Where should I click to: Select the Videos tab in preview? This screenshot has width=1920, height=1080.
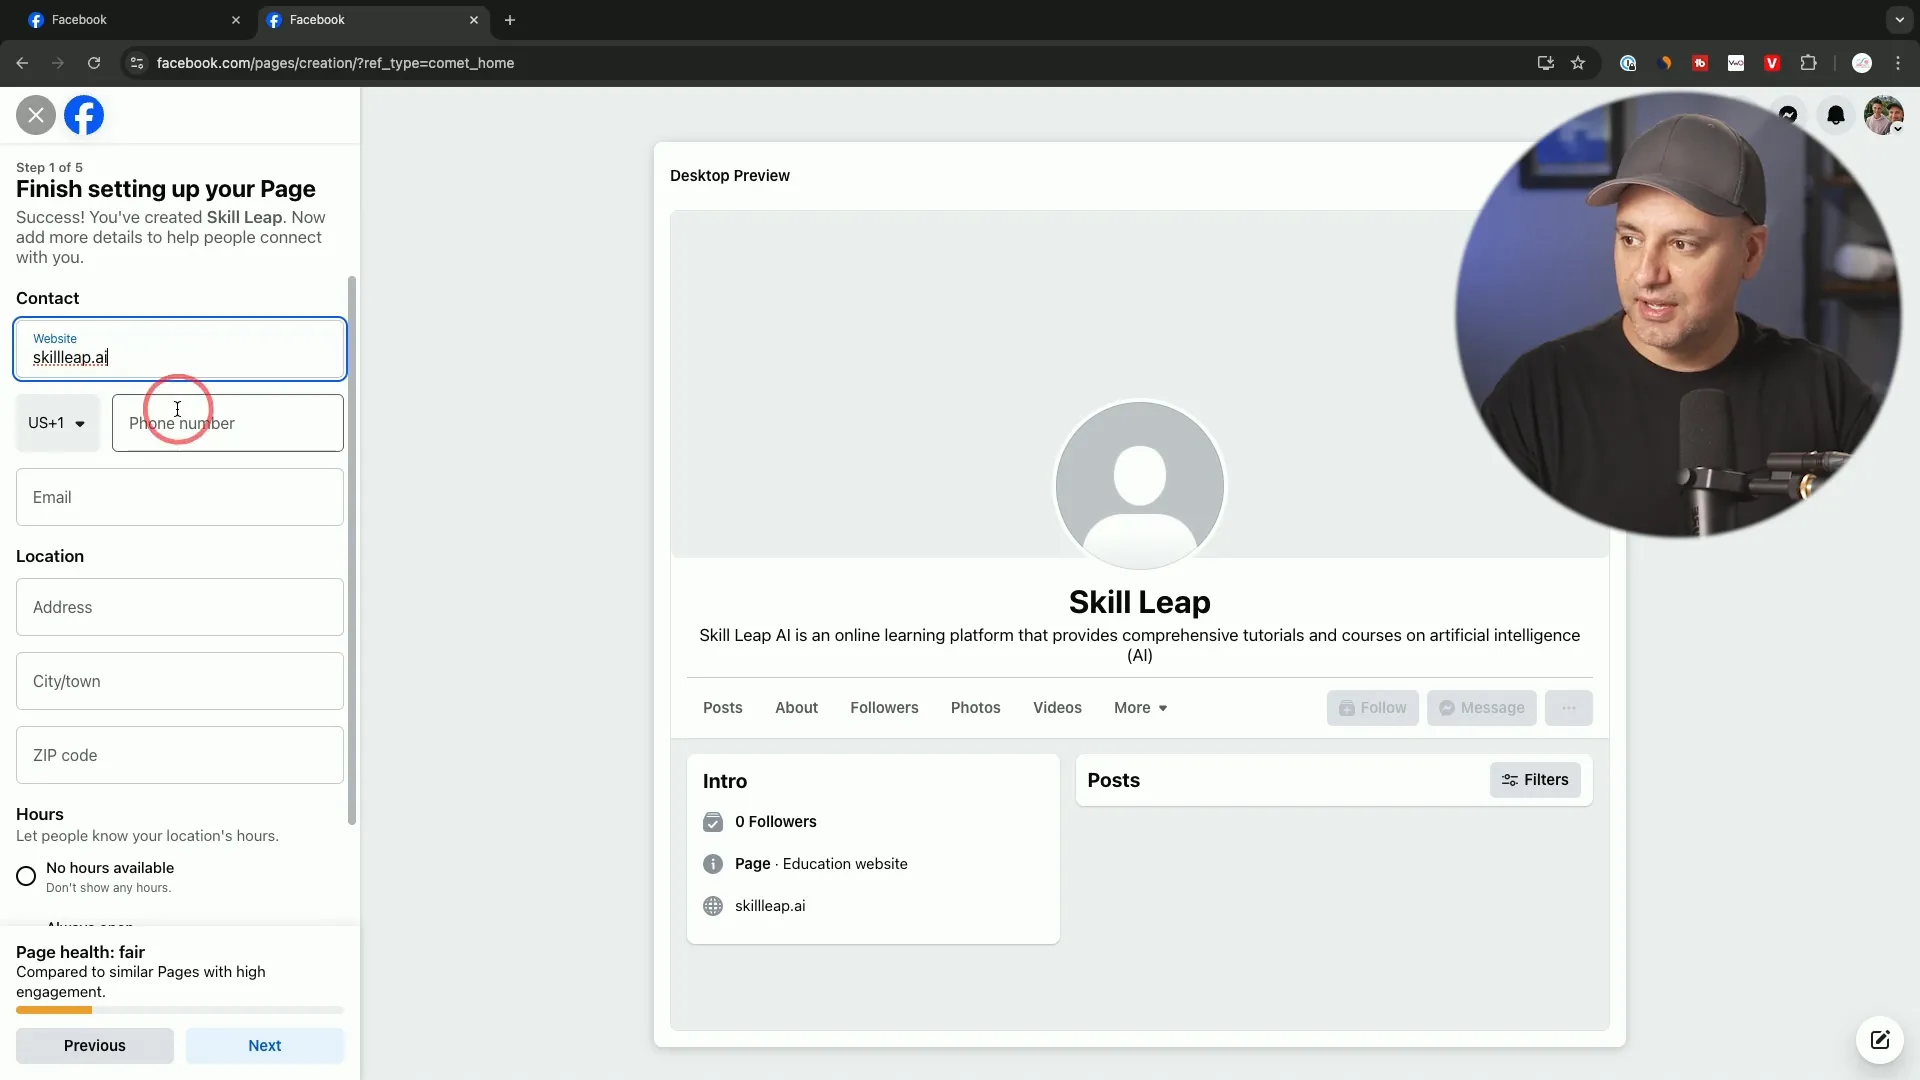point(1057,708)
